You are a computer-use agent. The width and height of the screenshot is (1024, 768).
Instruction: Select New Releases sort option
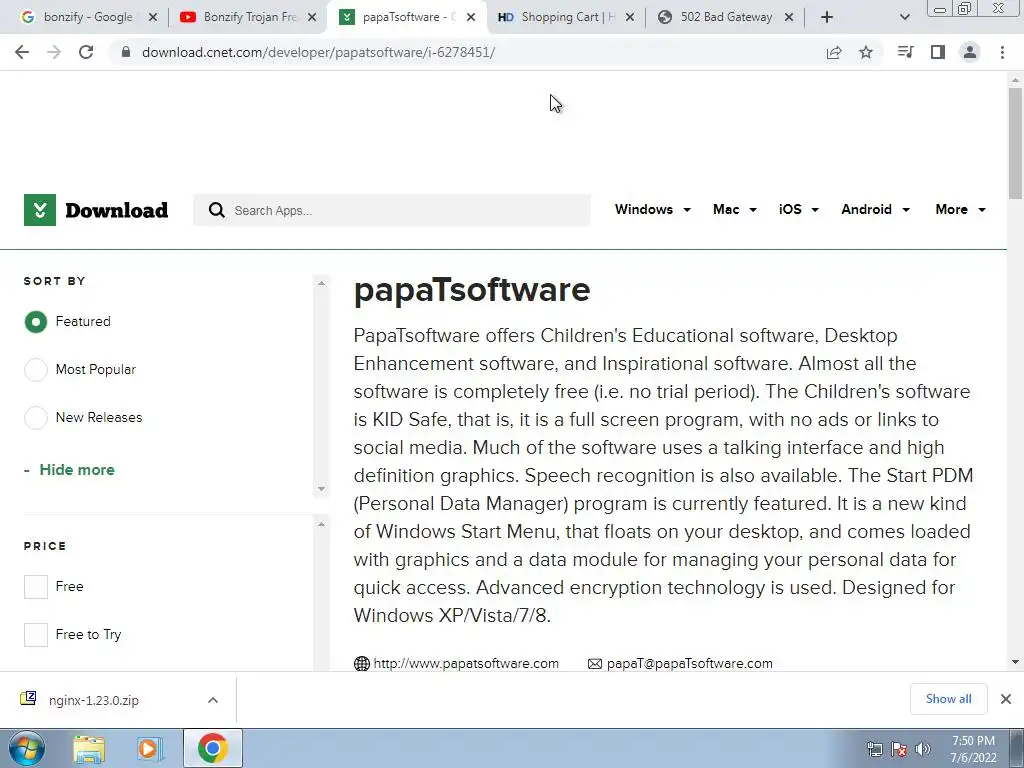click(36, 417)
